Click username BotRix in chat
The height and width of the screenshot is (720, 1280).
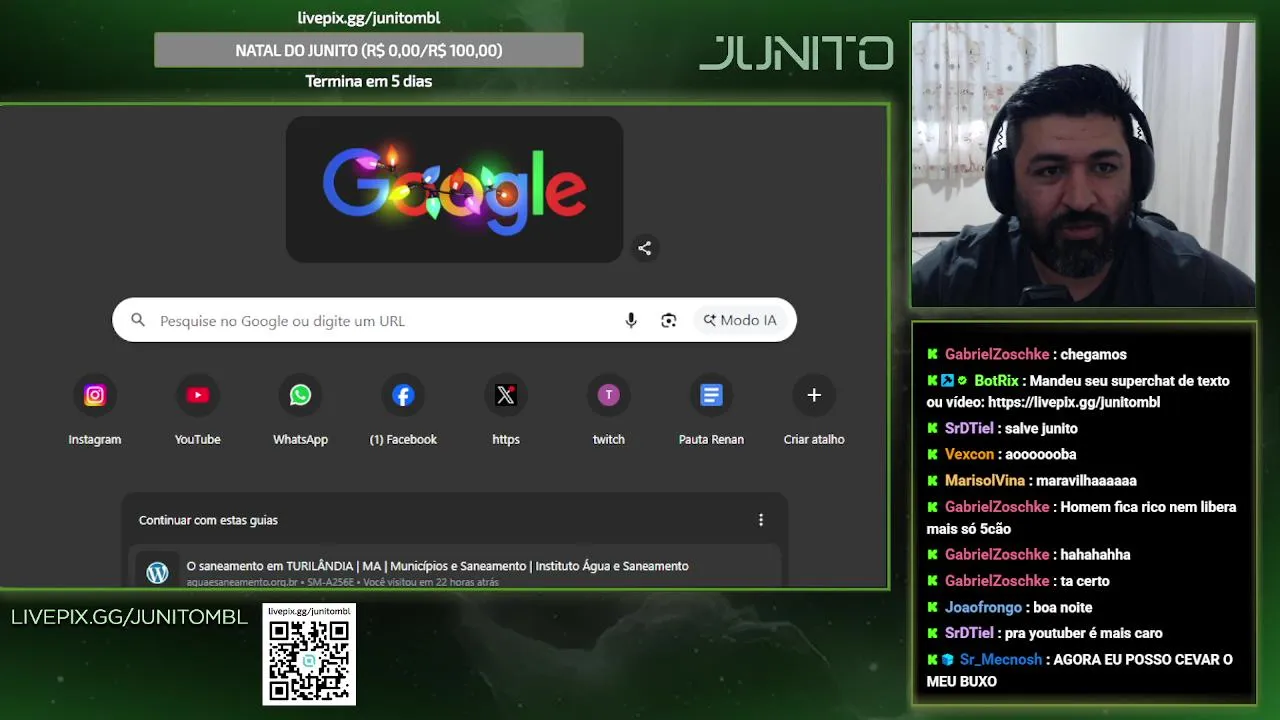click(x=996, y=381)
